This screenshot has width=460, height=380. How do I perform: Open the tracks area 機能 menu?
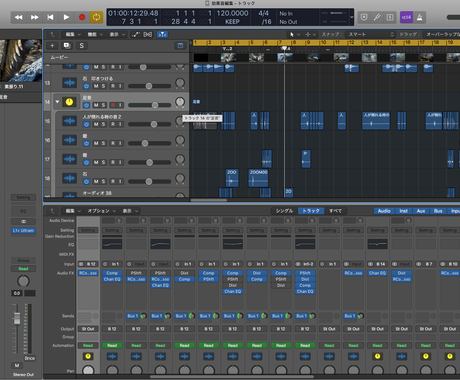pyautogui.click(x=95, y=34)
